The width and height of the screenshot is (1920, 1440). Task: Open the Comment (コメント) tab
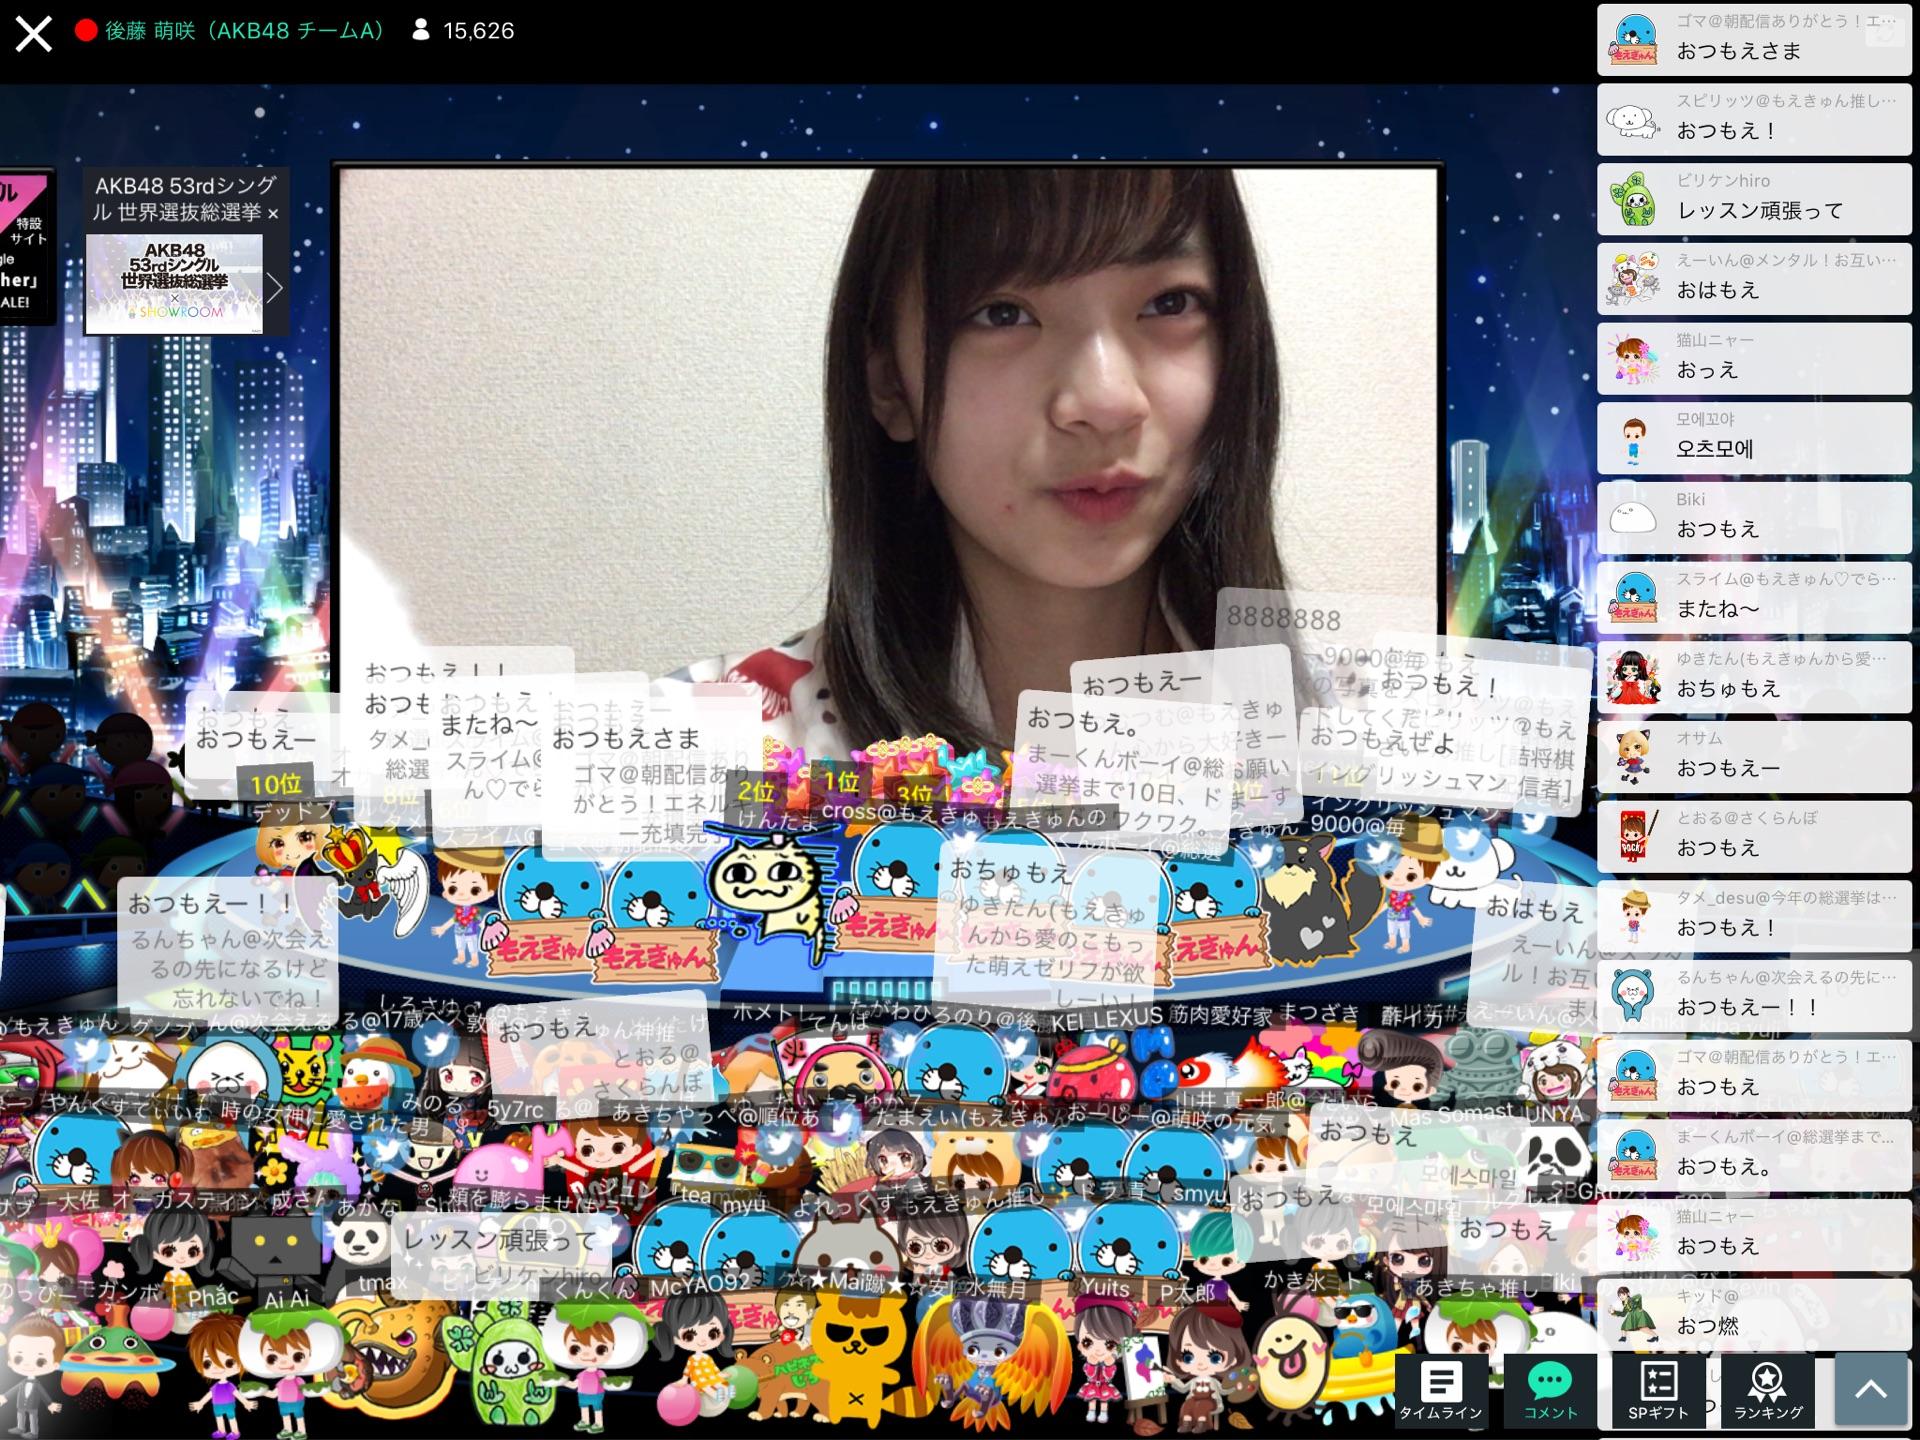[x=1550, y=1389]
